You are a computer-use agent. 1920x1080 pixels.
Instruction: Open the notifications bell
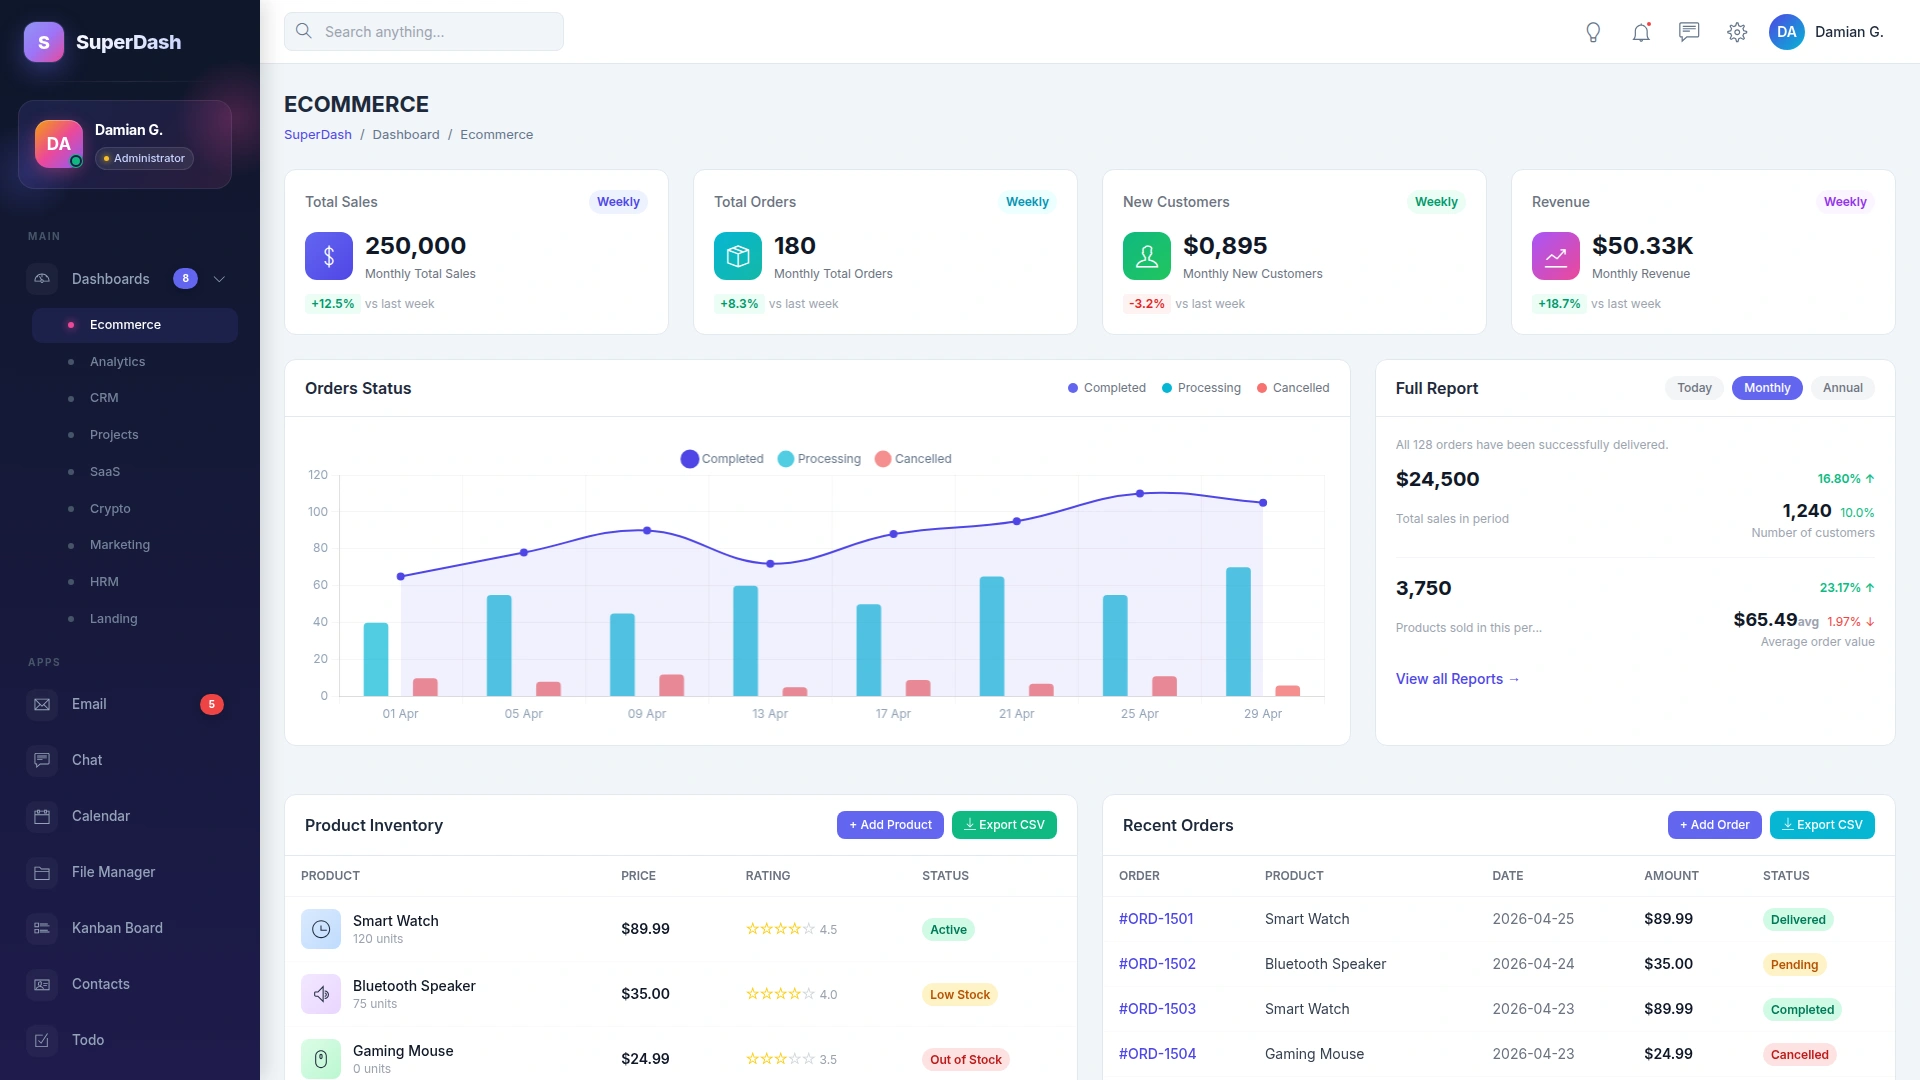[1641, 32]
